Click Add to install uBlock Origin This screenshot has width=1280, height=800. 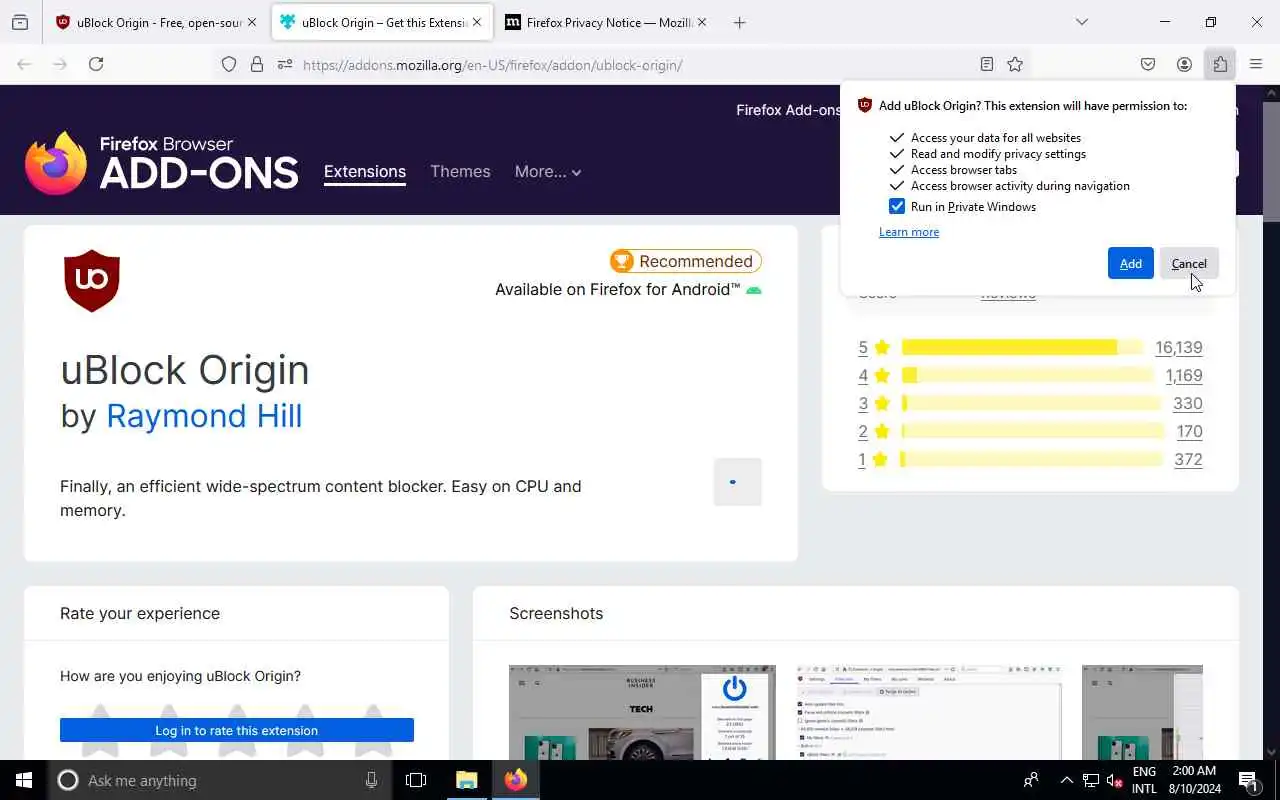pyautogui.click(x=1130, y=263)
